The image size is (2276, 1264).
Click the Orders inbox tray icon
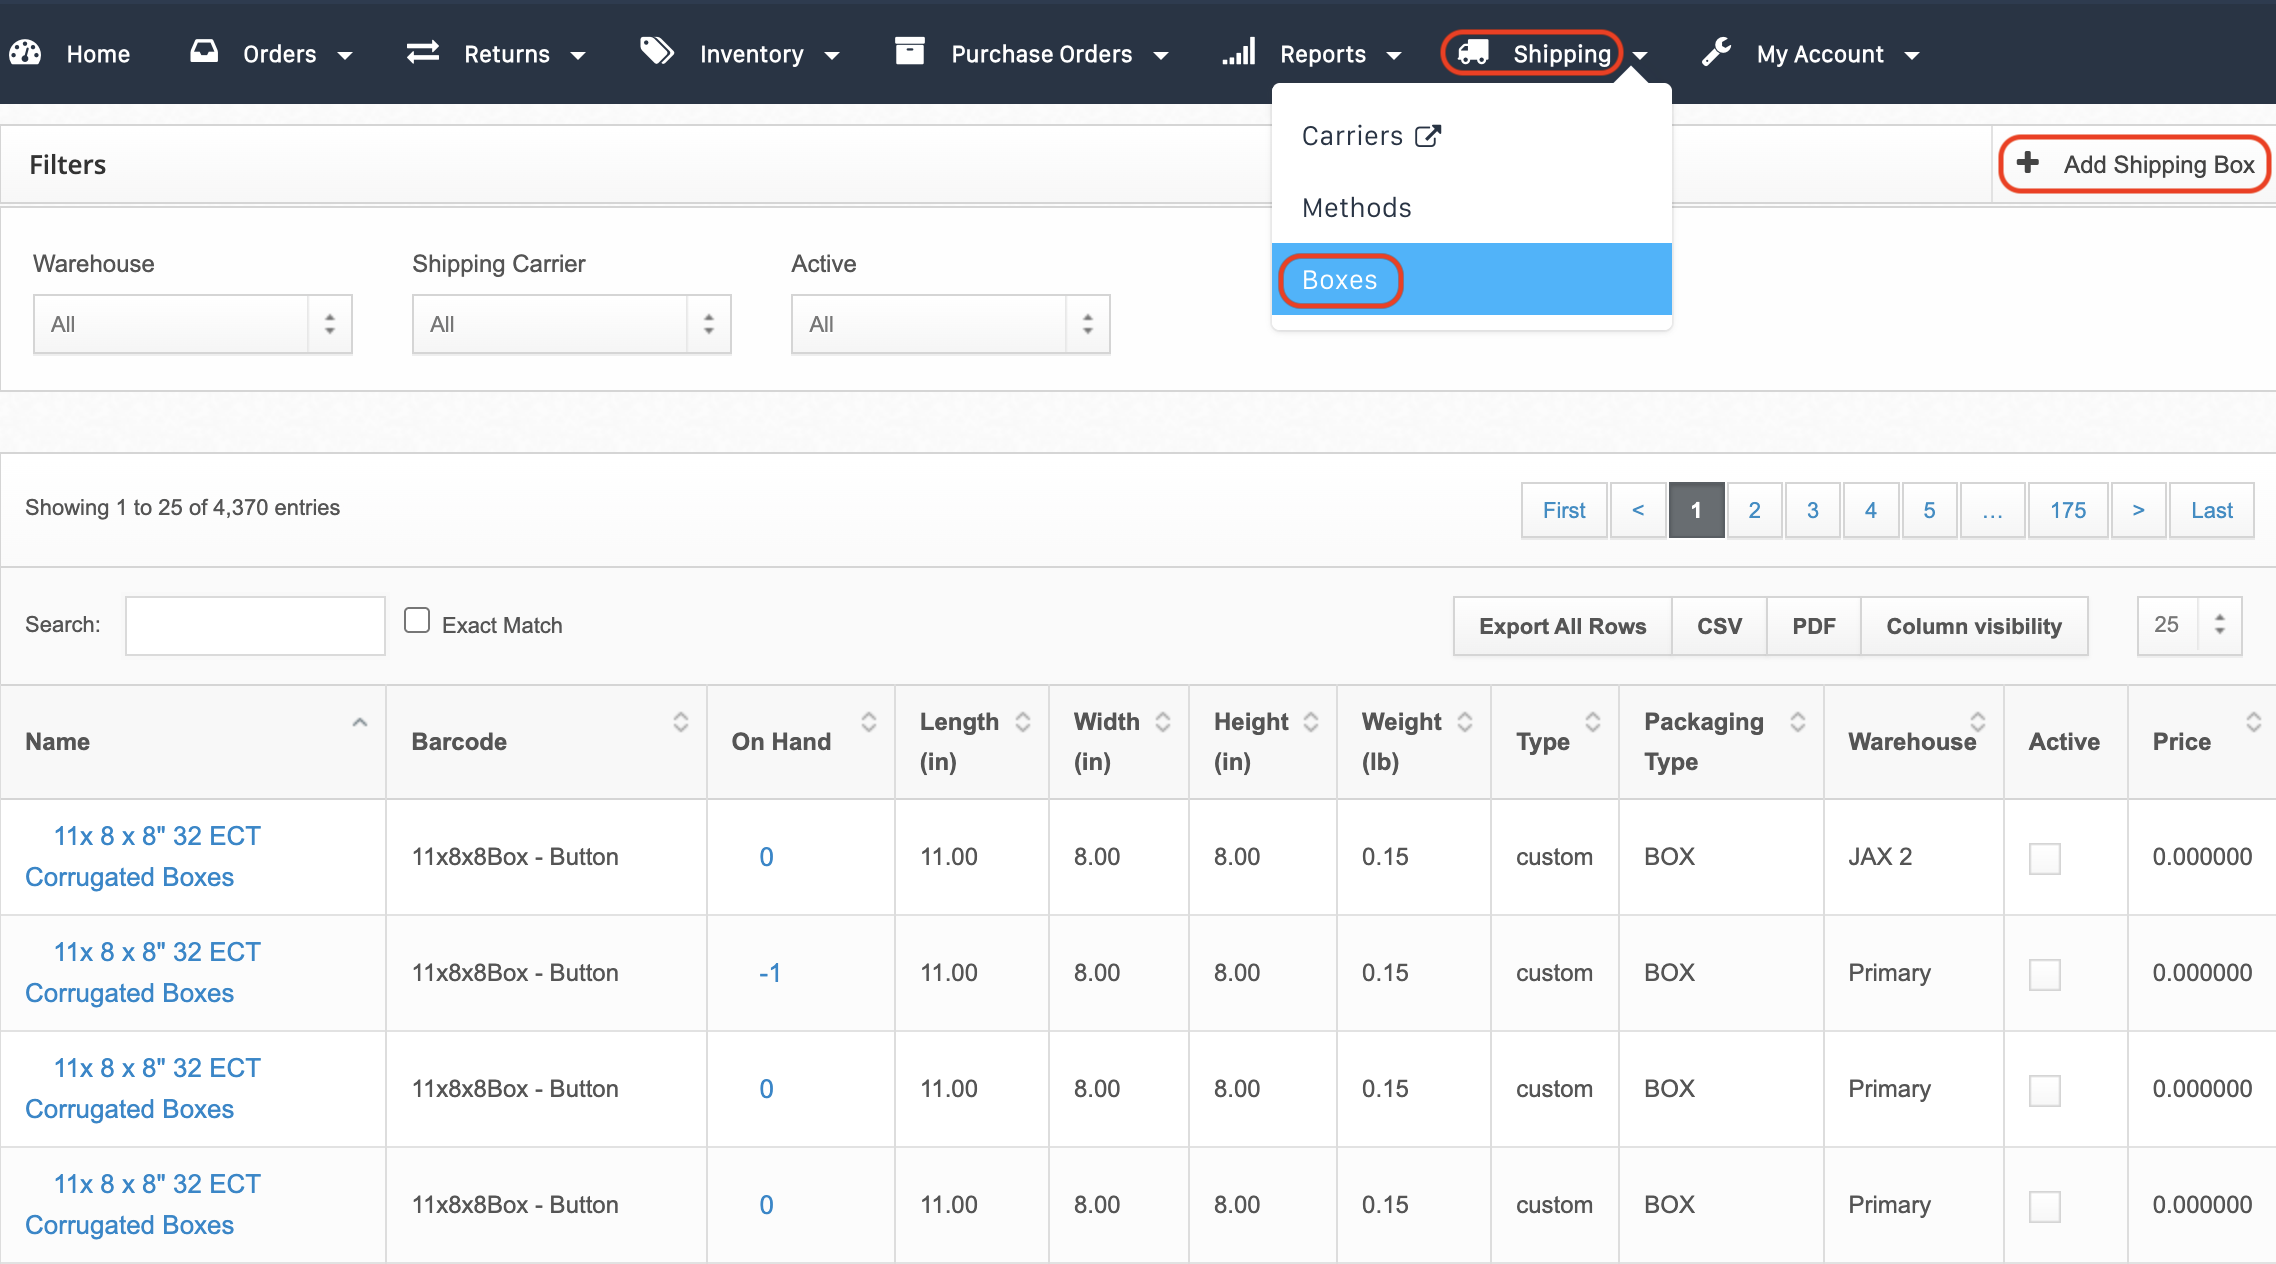click(204, 52)
